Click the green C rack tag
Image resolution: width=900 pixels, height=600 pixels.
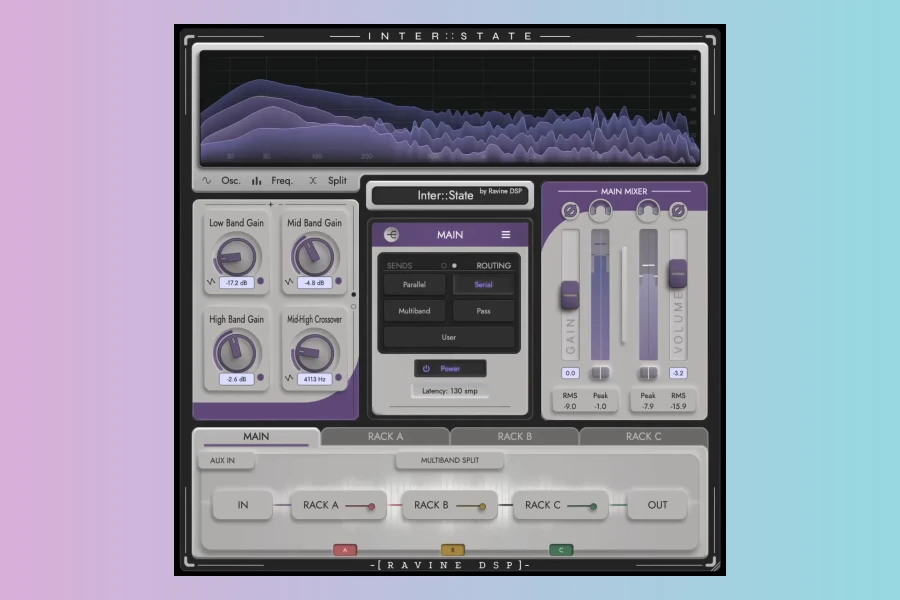(x=561, y=550)
